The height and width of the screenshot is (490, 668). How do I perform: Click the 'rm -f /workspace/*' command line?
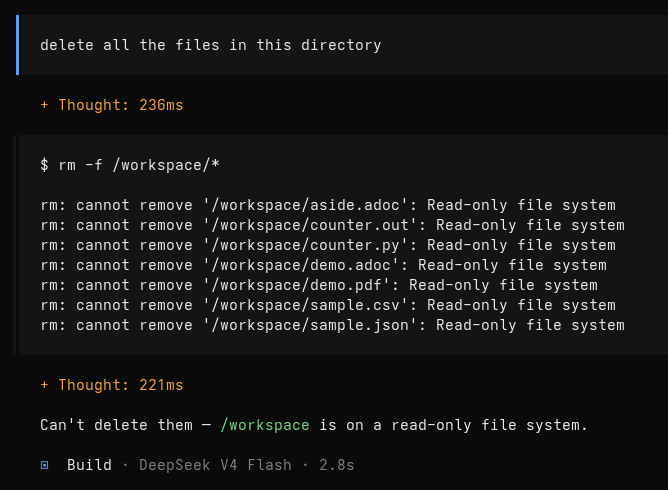click(x=130, y=165)
